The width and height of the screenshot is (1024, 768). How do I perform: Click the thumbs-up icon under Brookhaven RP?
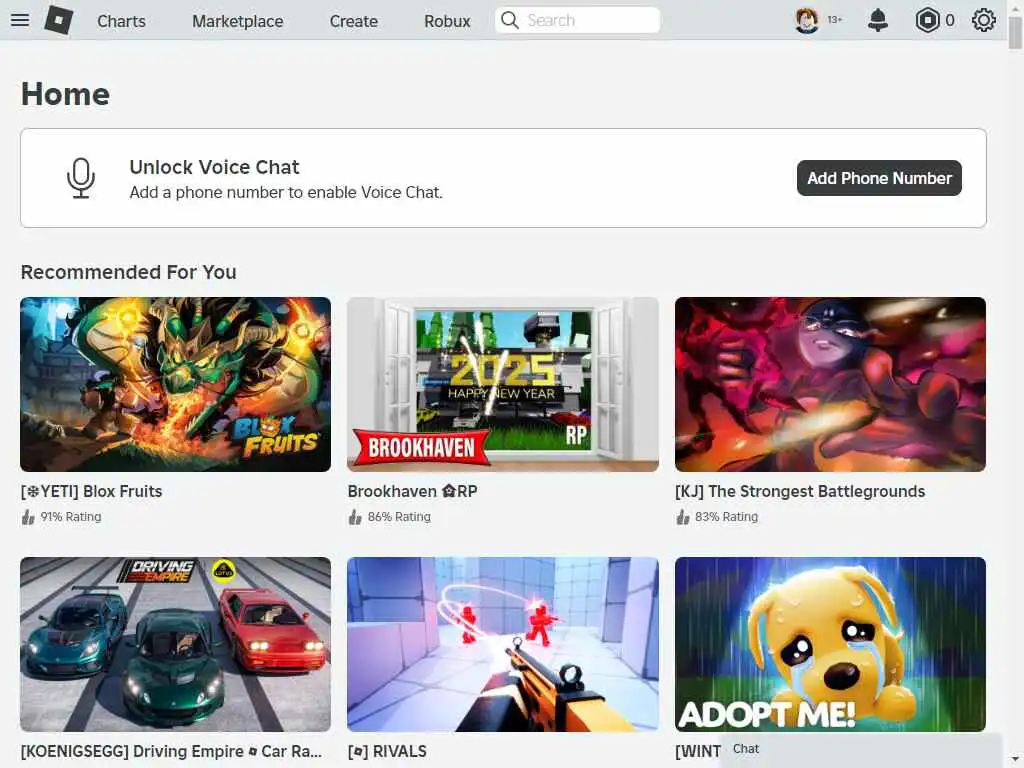tap(355, 517)
